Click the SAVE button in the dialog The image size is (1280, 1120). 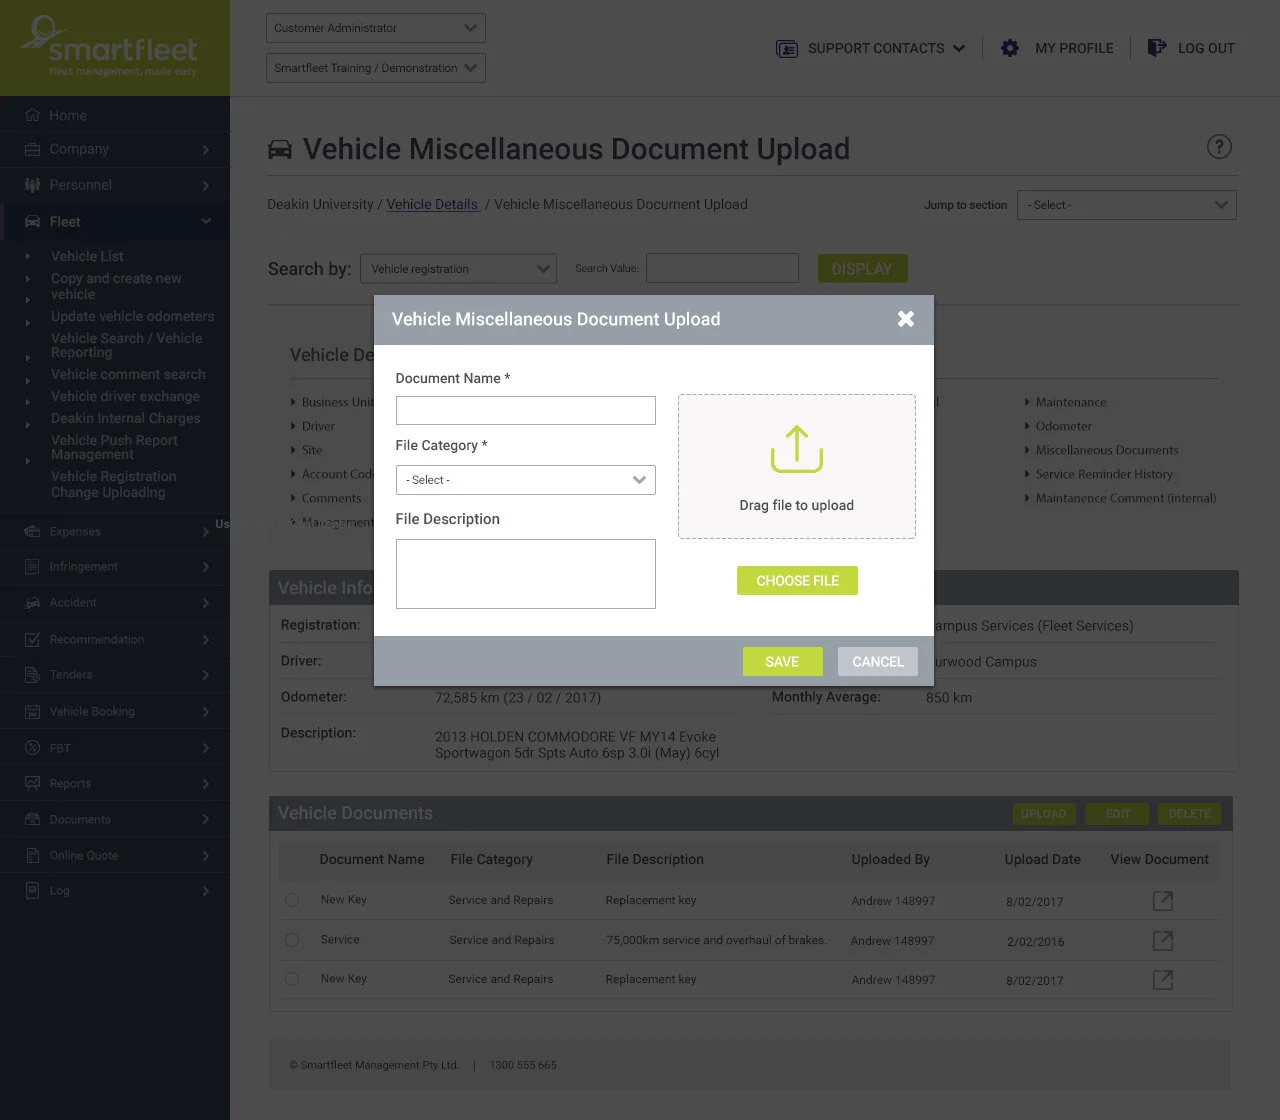782,661
